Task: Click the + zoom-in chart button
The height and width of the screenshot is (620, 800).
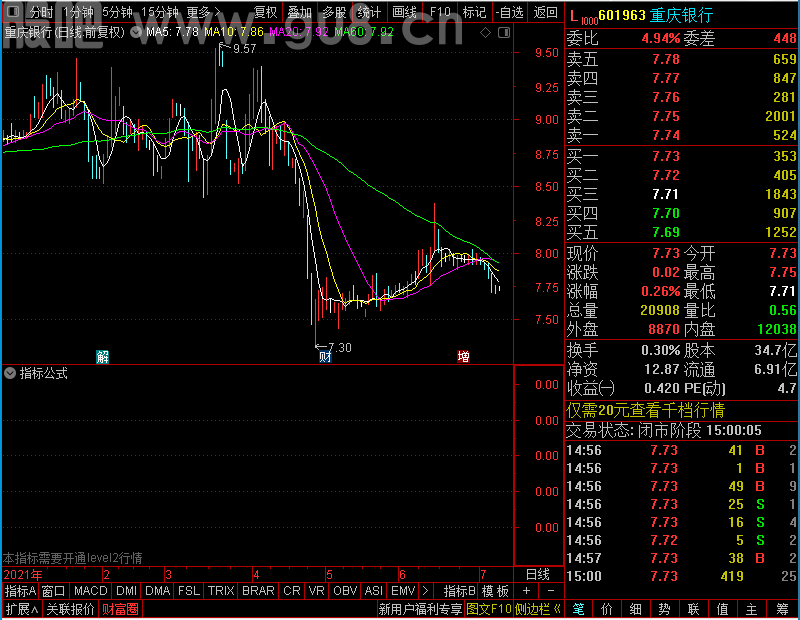Action: pyautogui.click(x=527, y=591)
